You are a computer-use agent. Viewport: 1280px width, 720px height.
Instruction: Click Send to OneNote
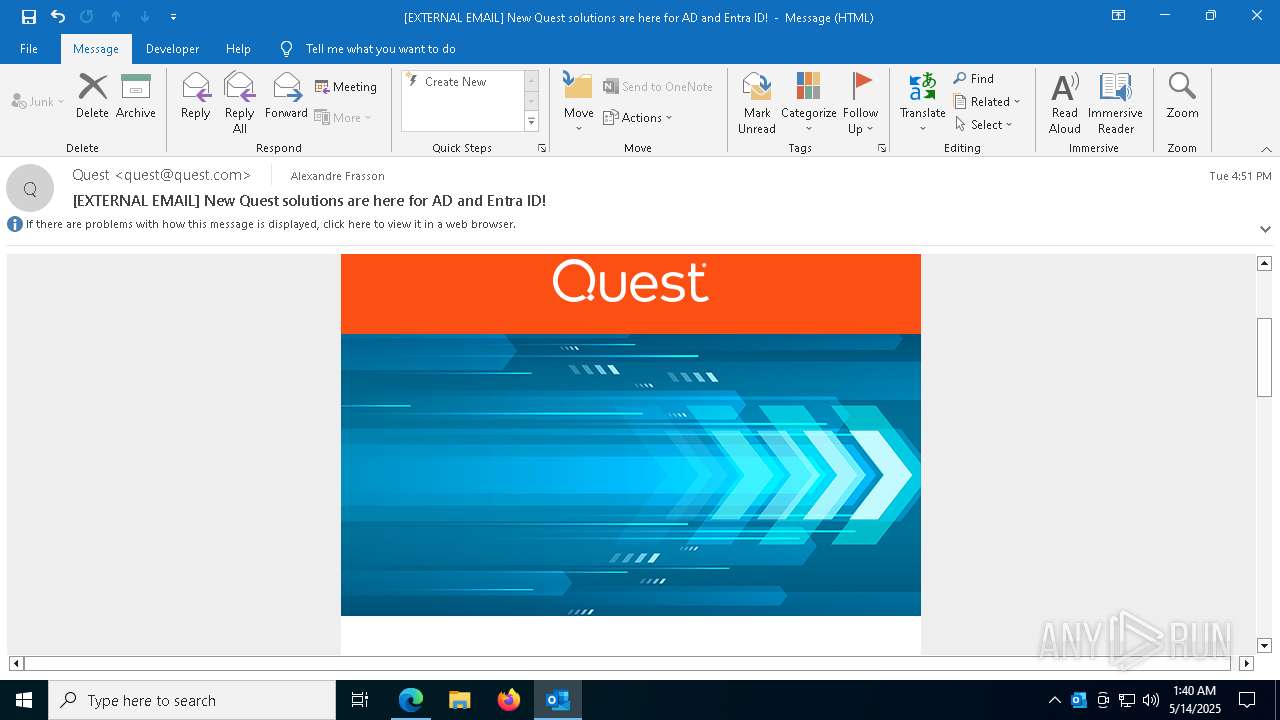(658, 87)
